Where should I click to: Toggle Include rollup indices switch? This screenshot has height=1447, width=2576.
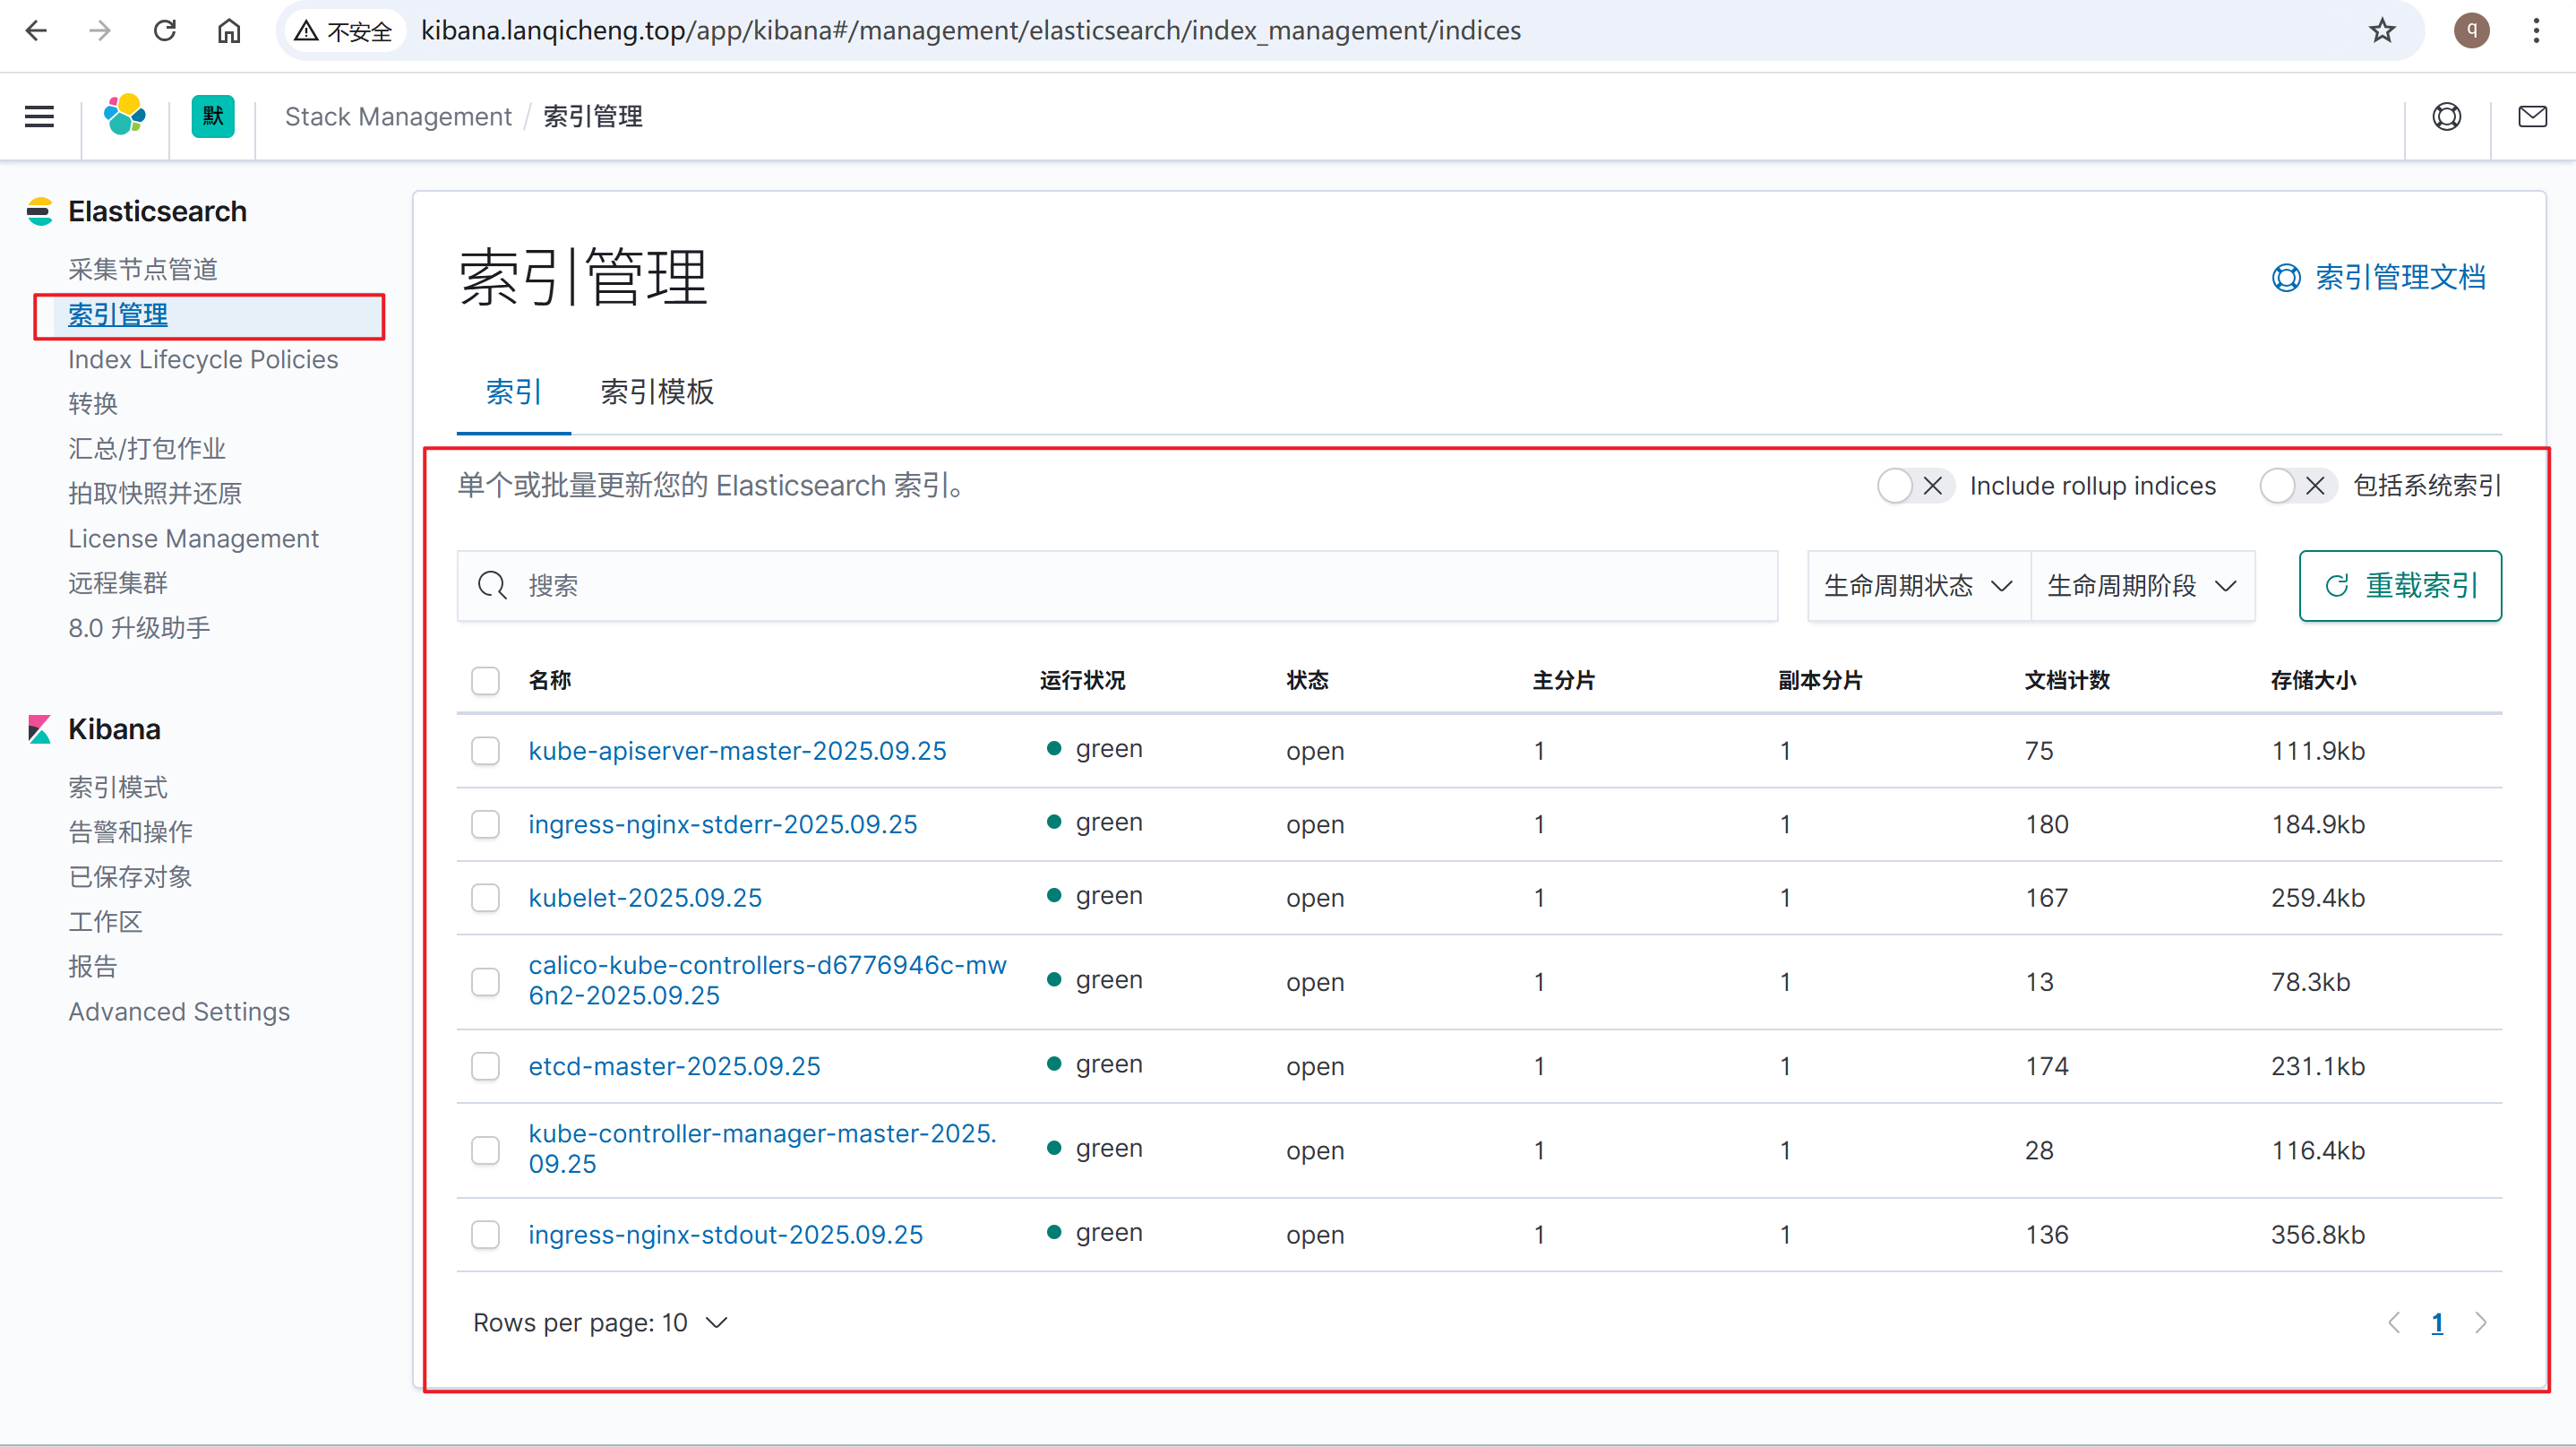pos(1915,486)
